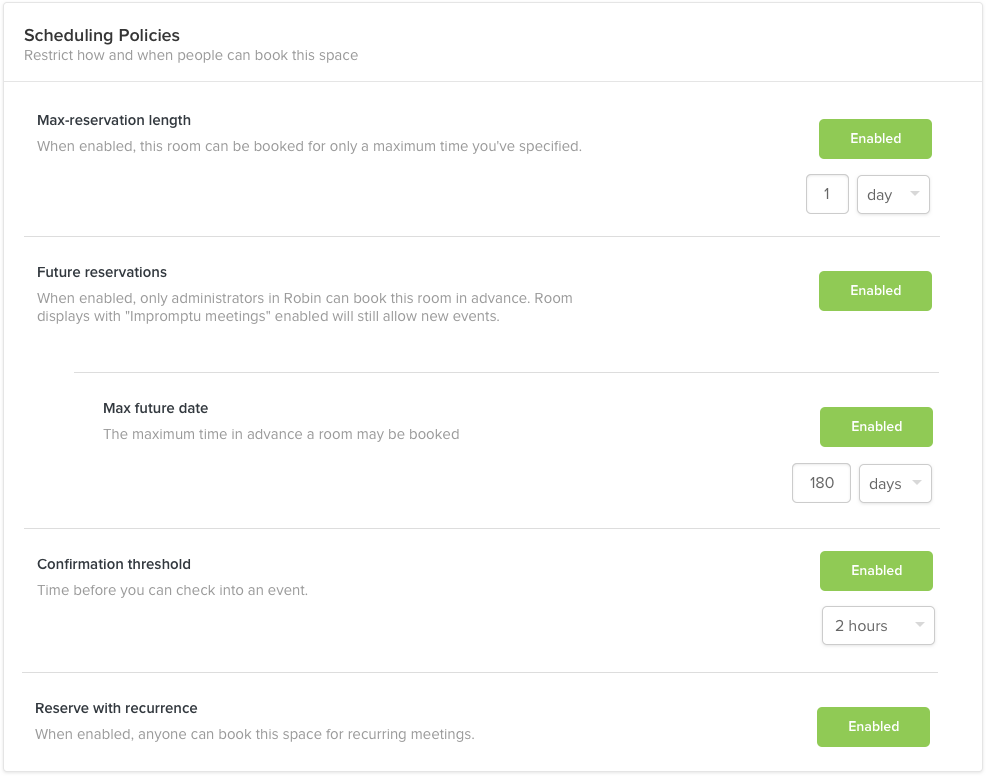986x776 pixels.
Task: Click the Future reservations label
Action: click(x=102, y=272)
